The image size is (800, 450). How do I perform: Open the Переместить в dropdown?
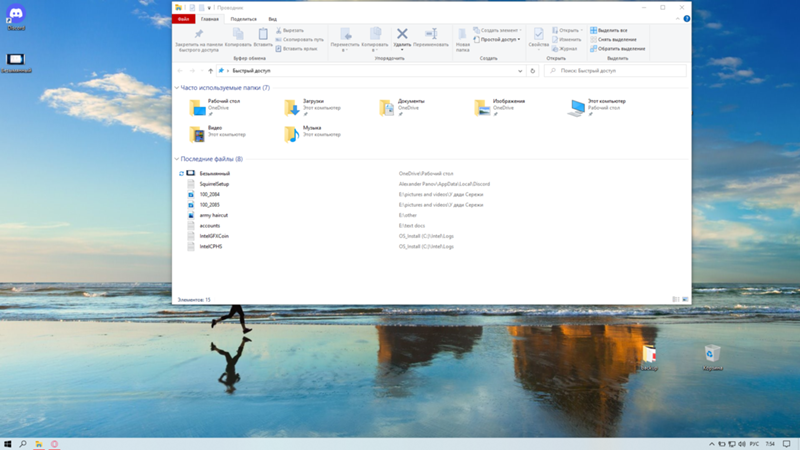(x=345, y=40)
